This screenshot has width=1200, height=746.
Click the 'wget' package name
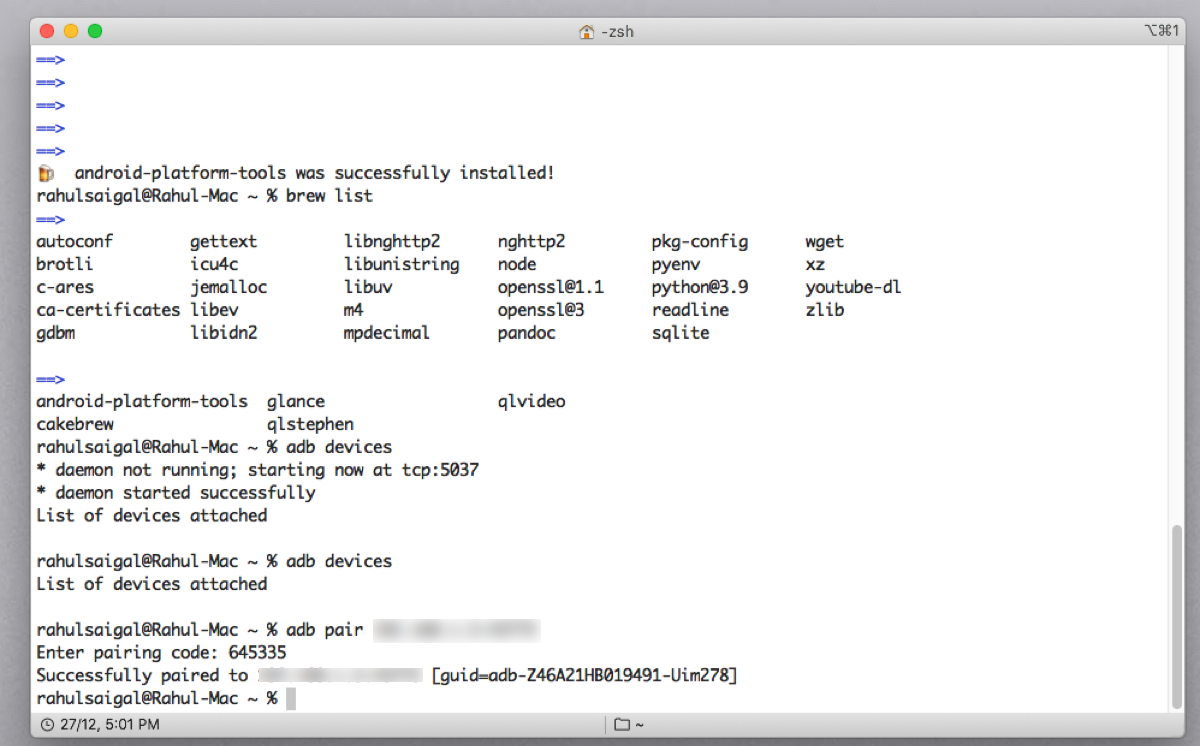[824, 242]
